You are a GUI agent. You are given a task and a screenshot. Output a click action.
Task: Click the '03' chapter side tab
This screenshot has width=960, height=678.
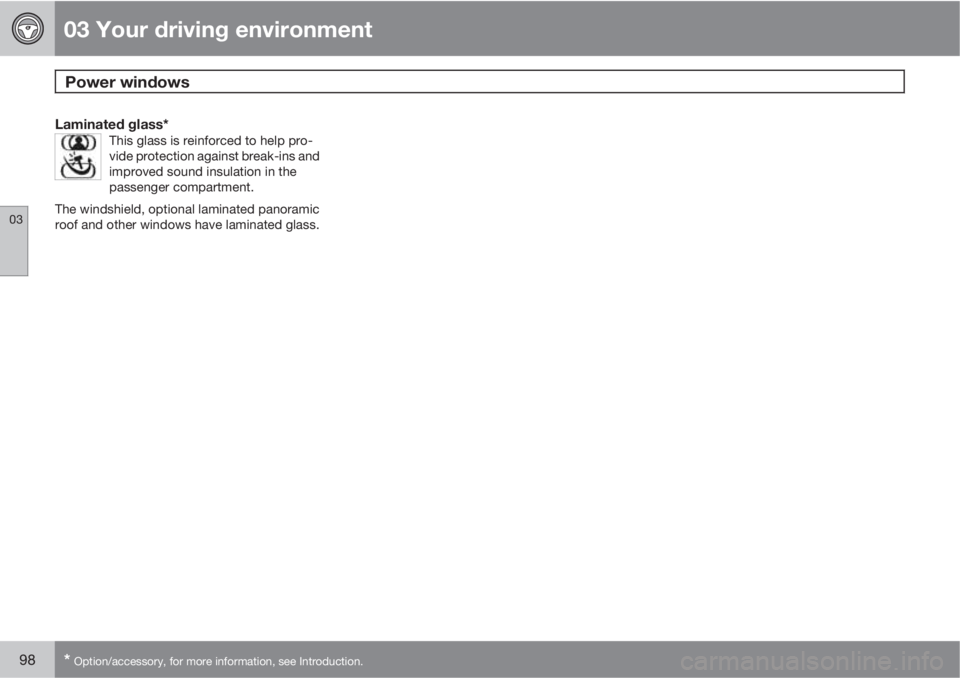14,241
